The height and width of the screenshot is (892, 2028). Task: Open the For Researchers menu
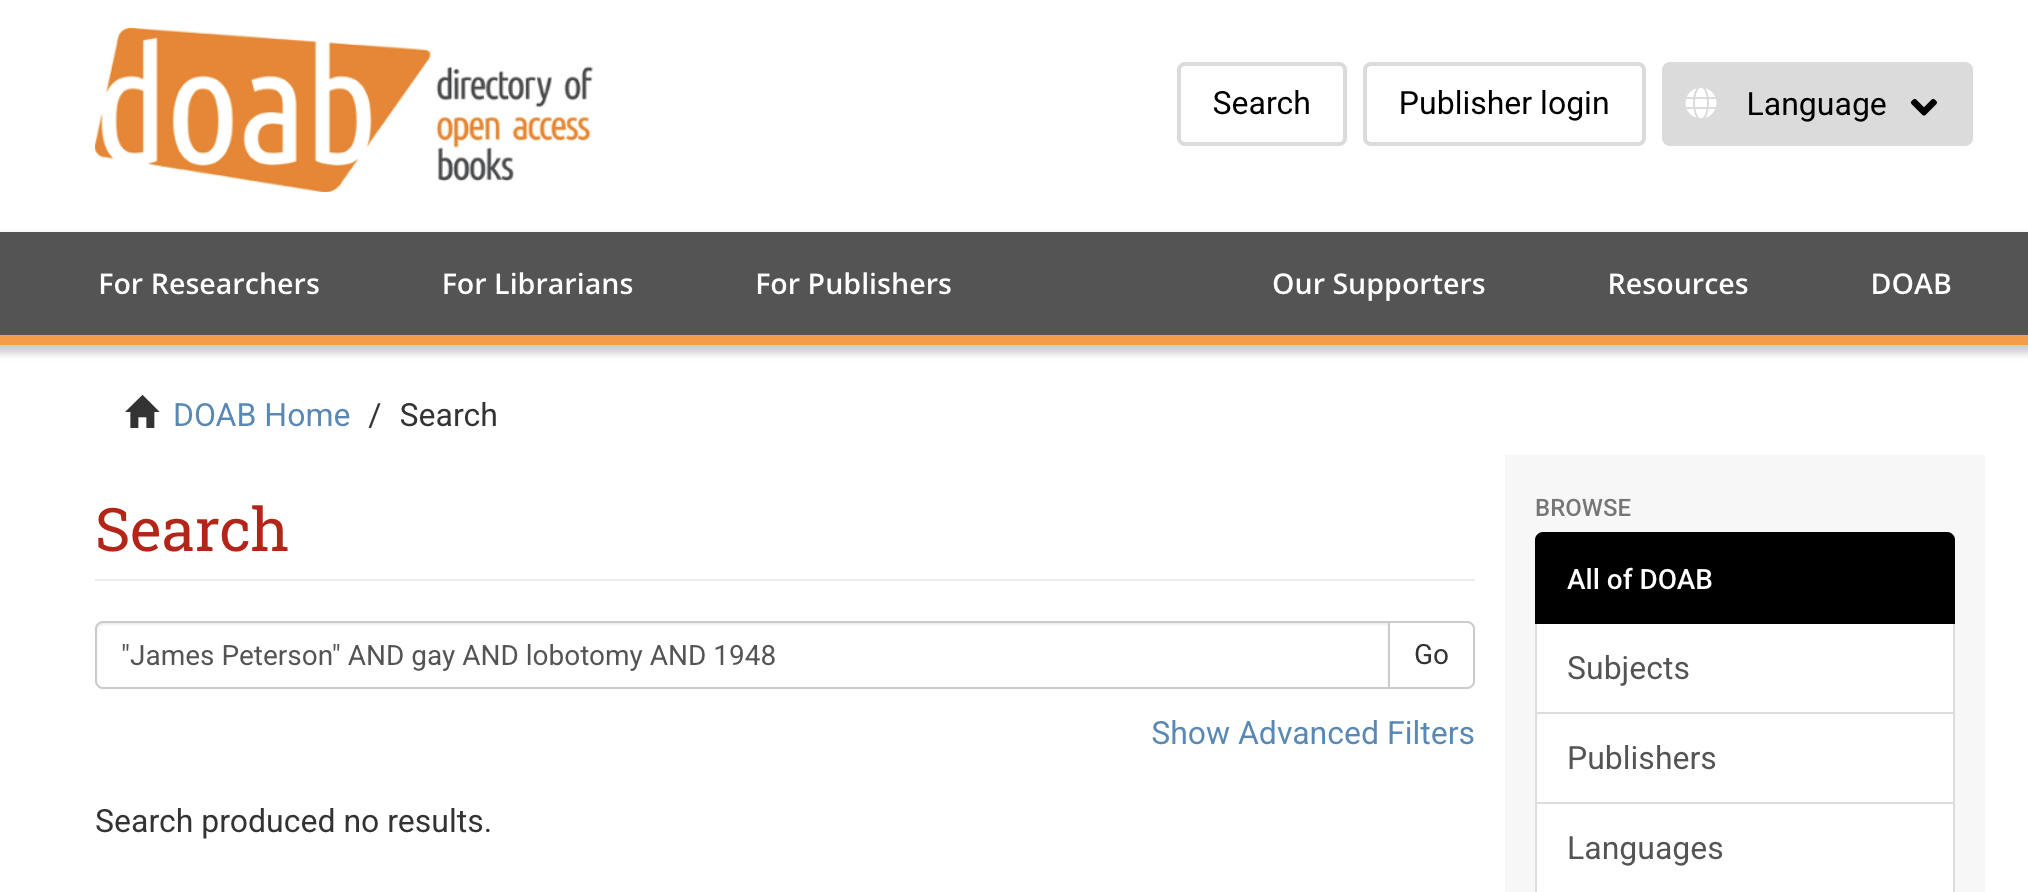[x=209, y=284]
